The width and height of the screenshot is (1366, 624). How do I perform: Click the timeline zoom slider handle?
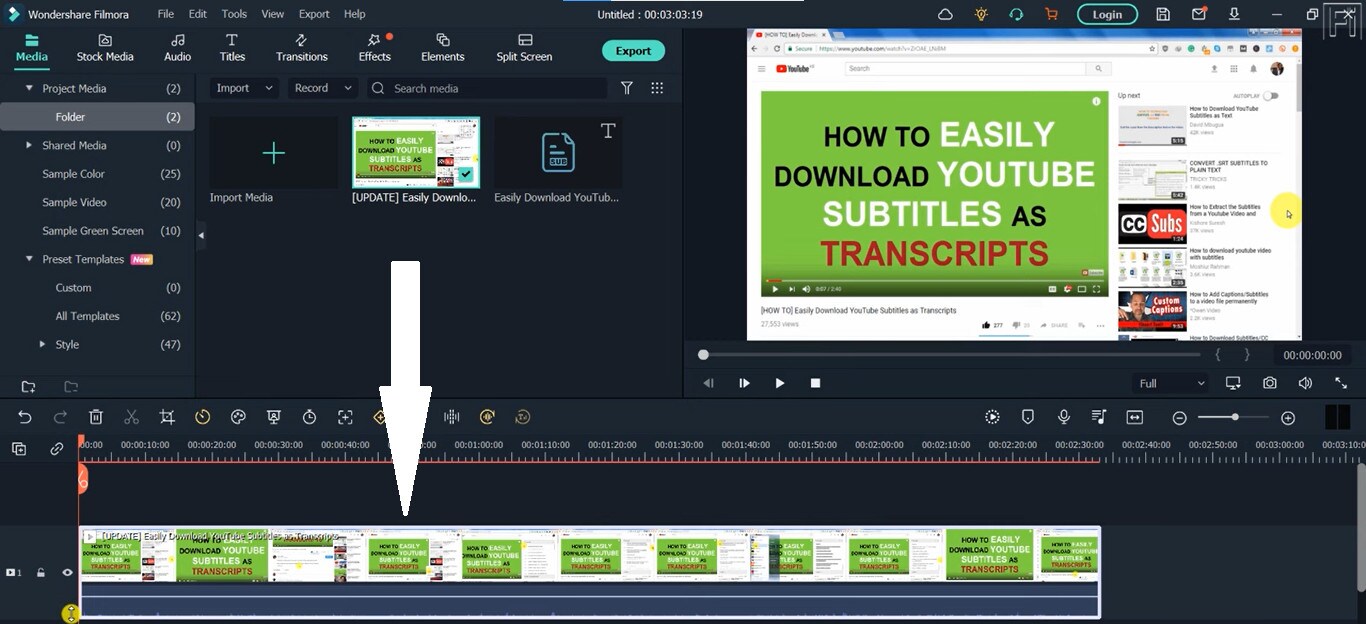[1236, 417]
